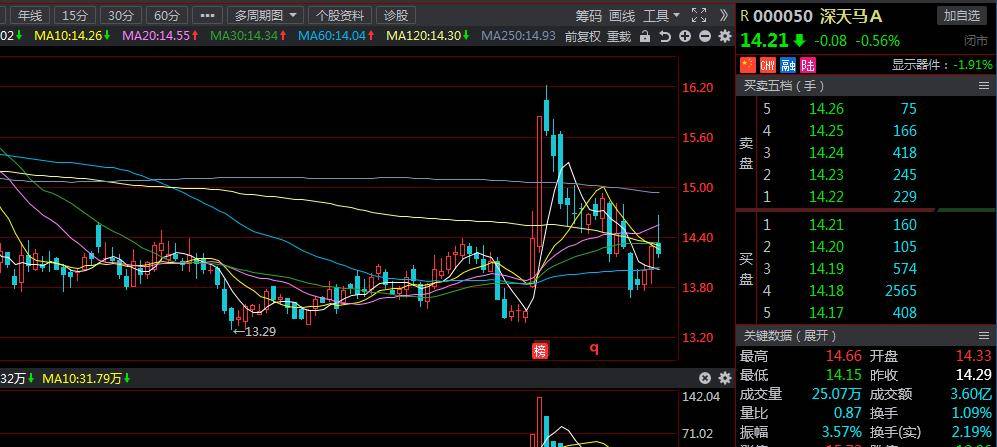Screen dimensions: 997x447
Task: Close the volume sub-chart panel
Action: 705,378
